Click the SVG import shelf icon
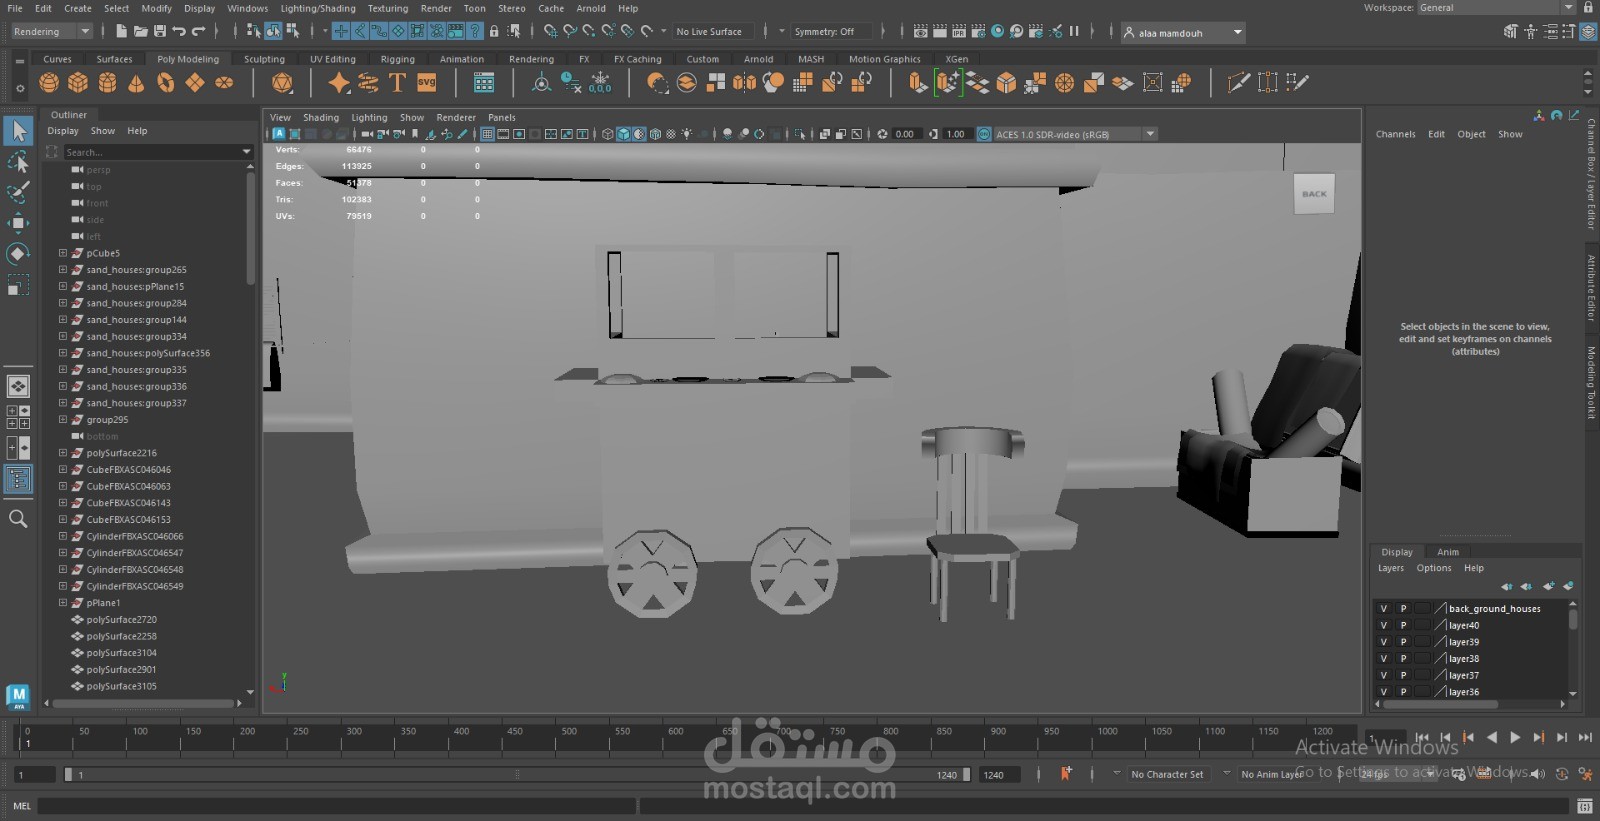Viewport: 1600px width, 821px height. [x=427, y=83]
